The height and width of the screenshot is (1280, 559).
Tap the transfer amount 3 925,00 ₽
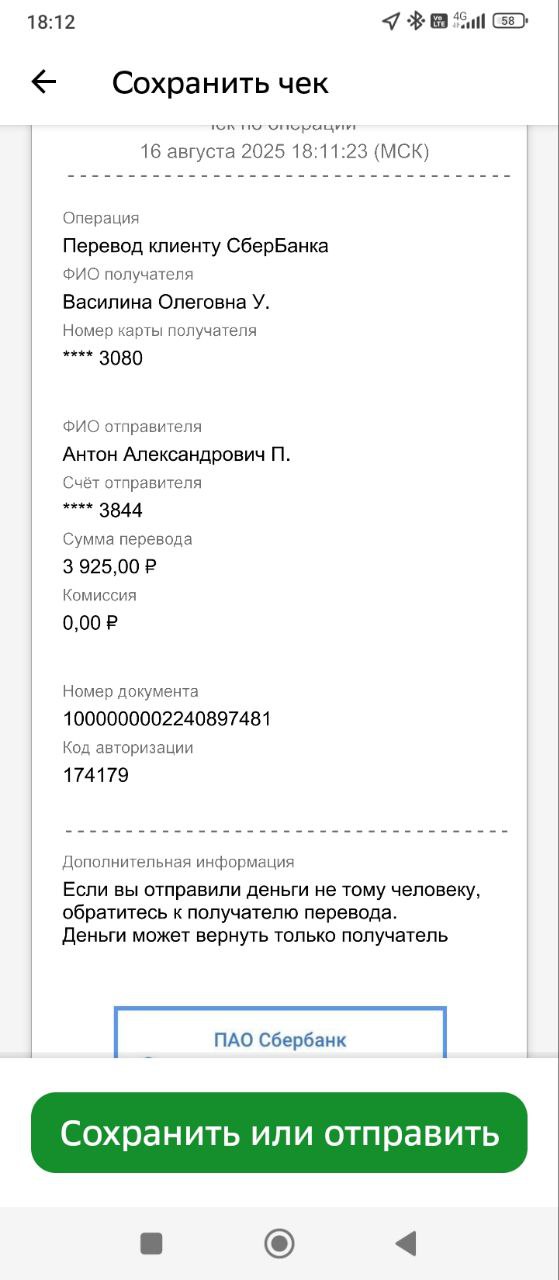point(110,567)
